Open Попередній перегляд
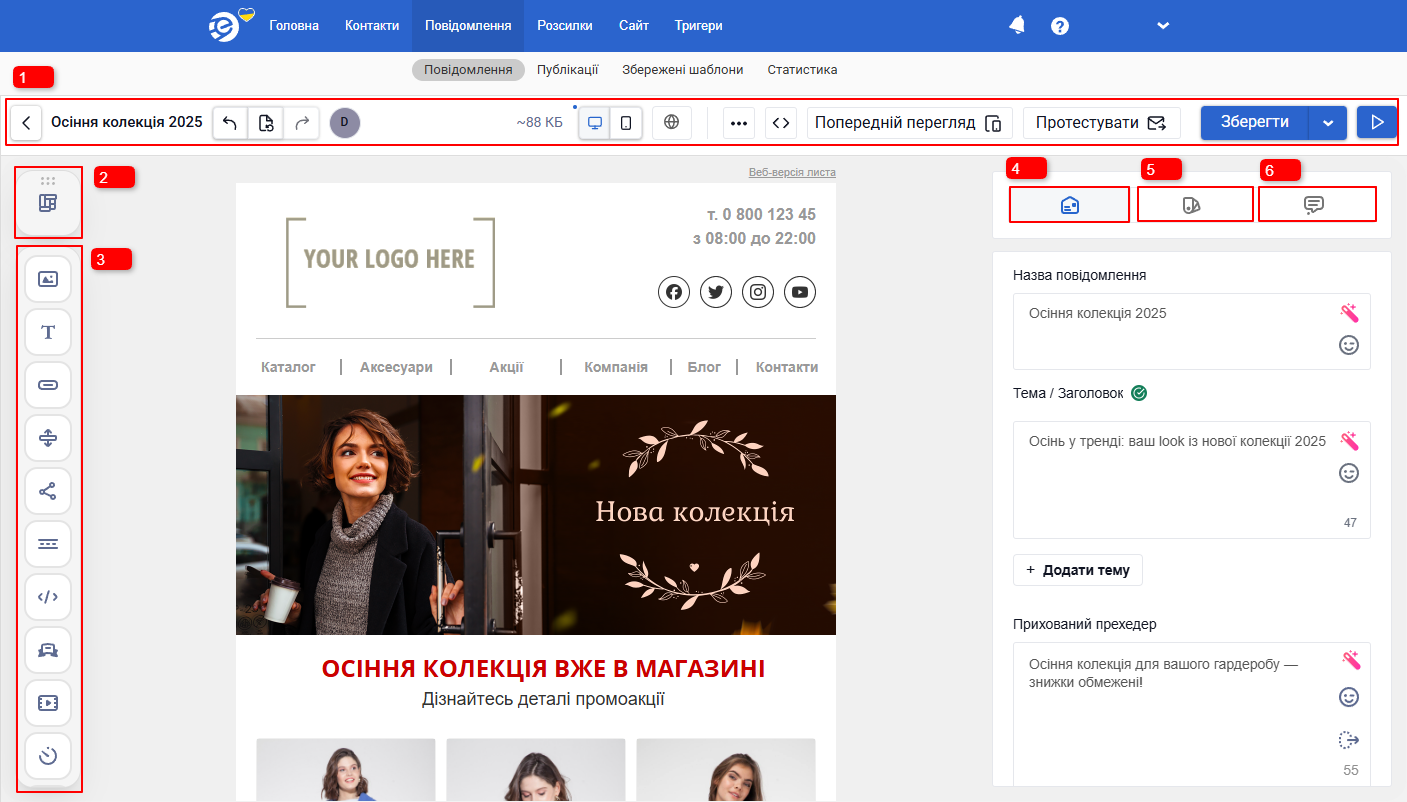 pyautogui.click(x=909, y=123)
